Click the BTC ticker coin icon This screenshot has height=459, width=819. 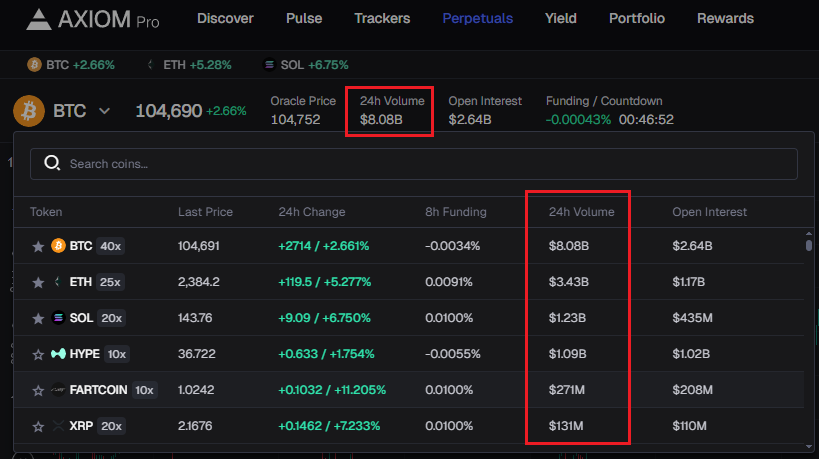click(34, 65)
